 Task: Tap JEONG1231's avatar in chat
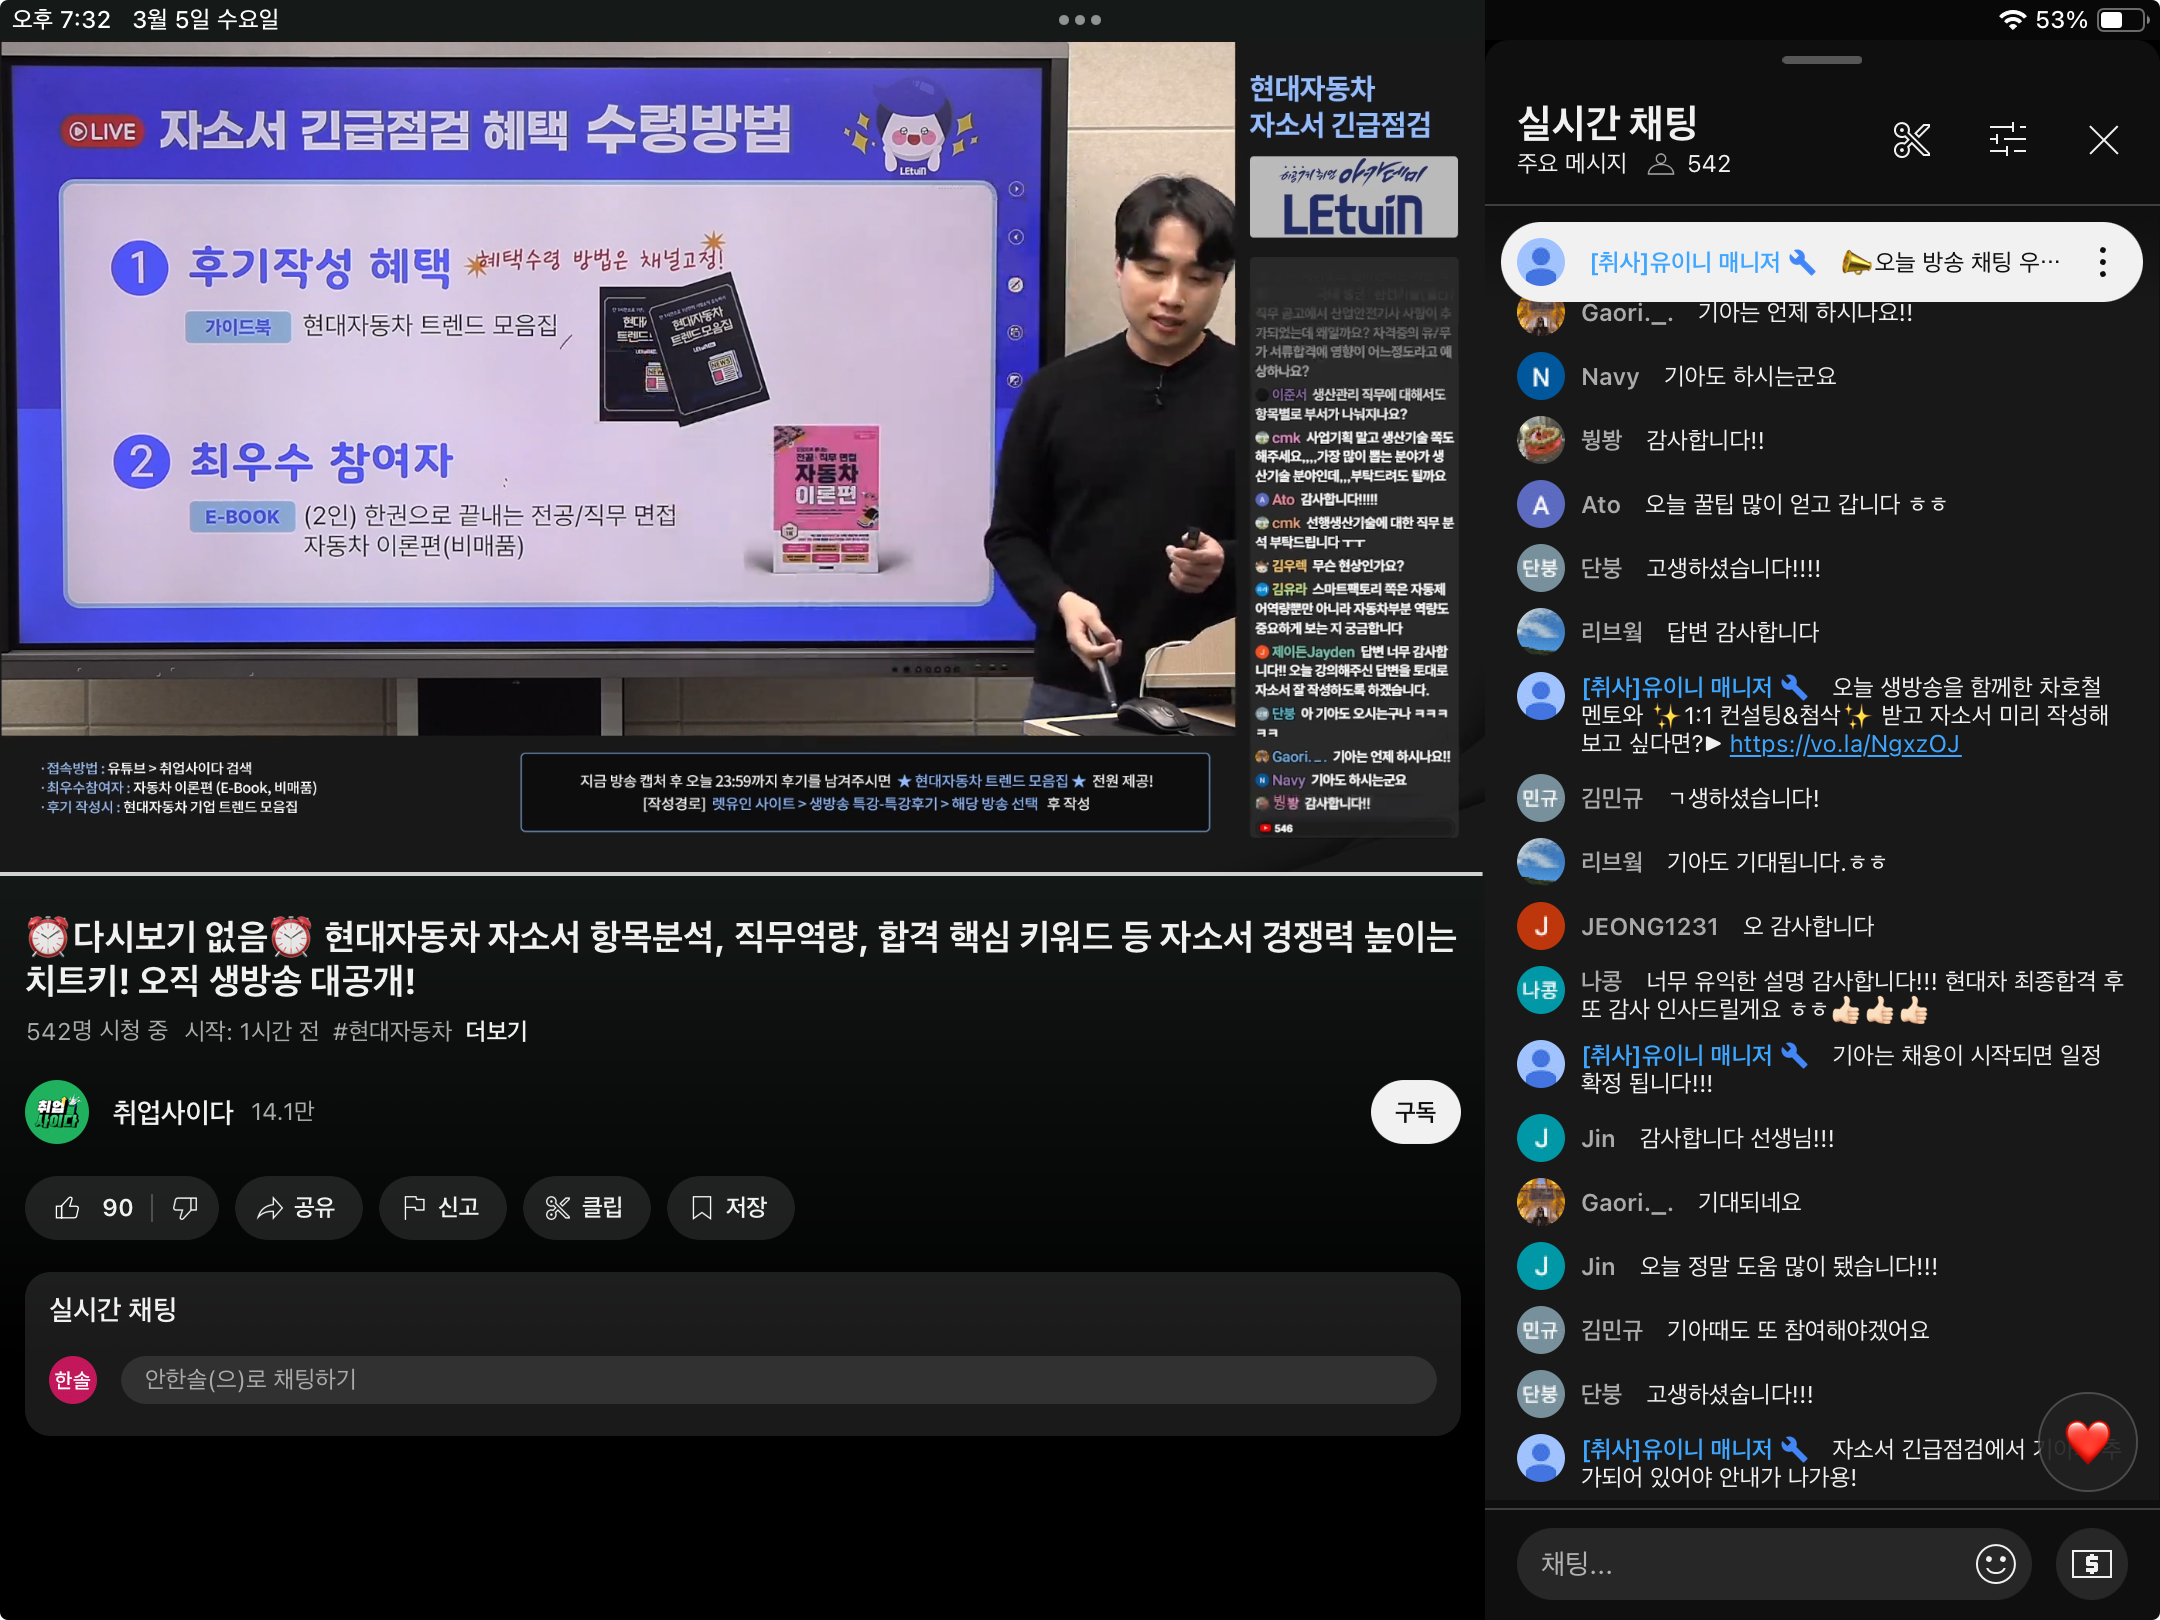1540,926
